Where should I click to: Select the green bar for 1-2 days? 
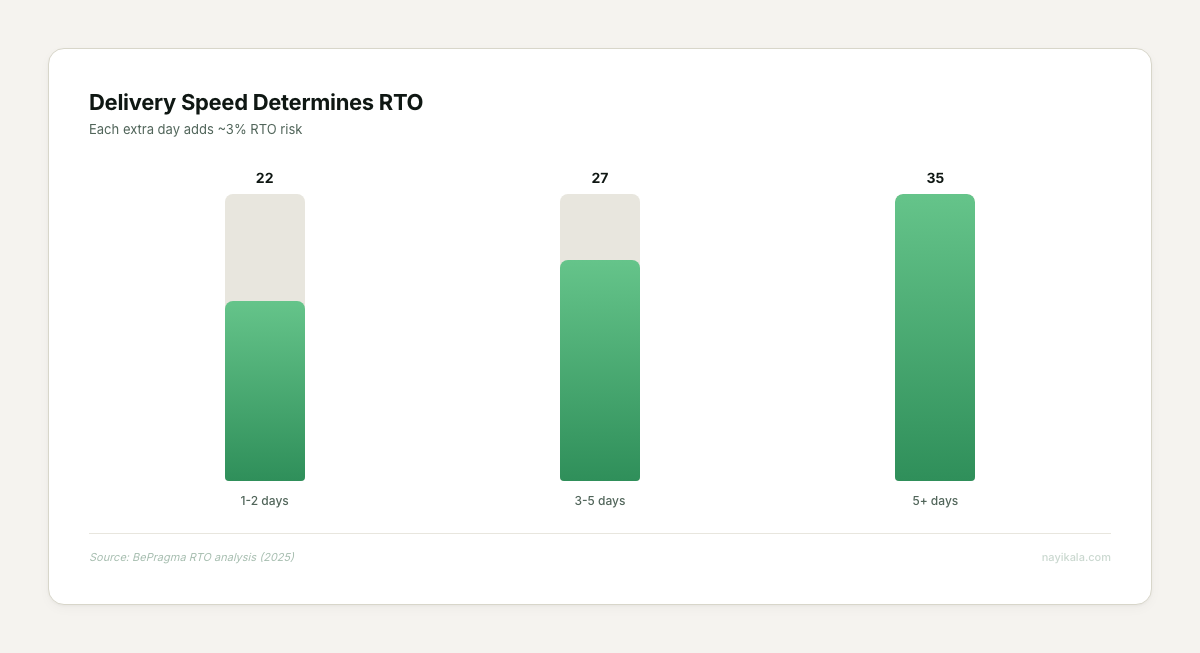[x=265, y=390]
